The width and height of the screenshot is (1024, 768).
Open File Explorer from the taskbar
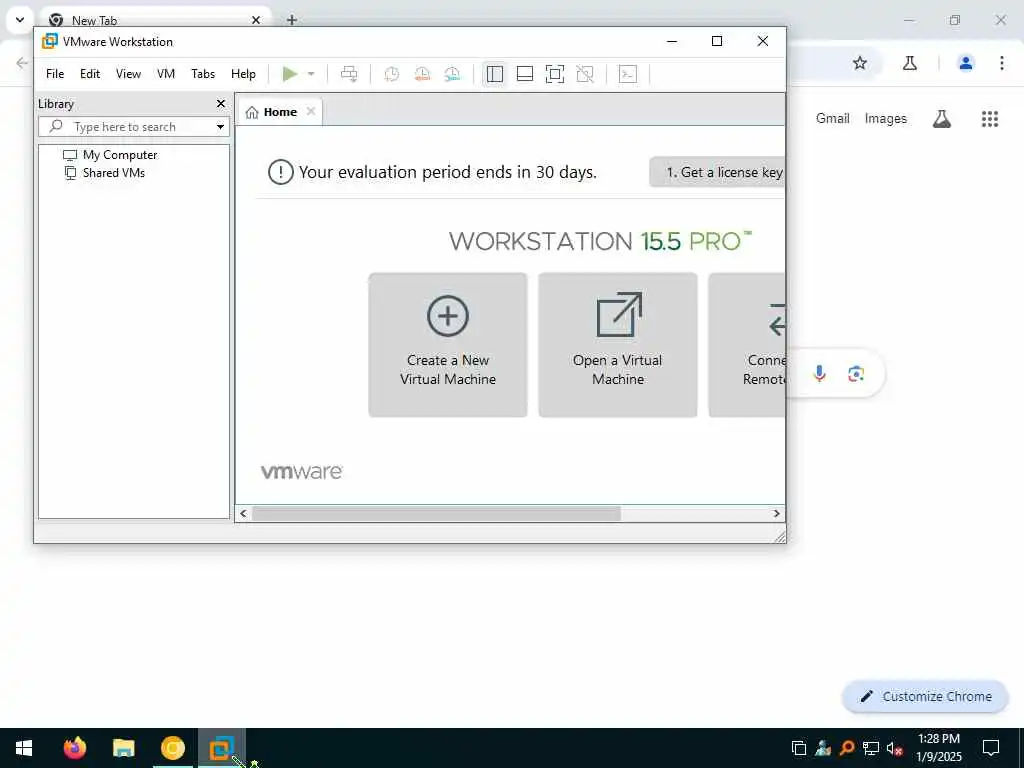(x=123, y=748)
